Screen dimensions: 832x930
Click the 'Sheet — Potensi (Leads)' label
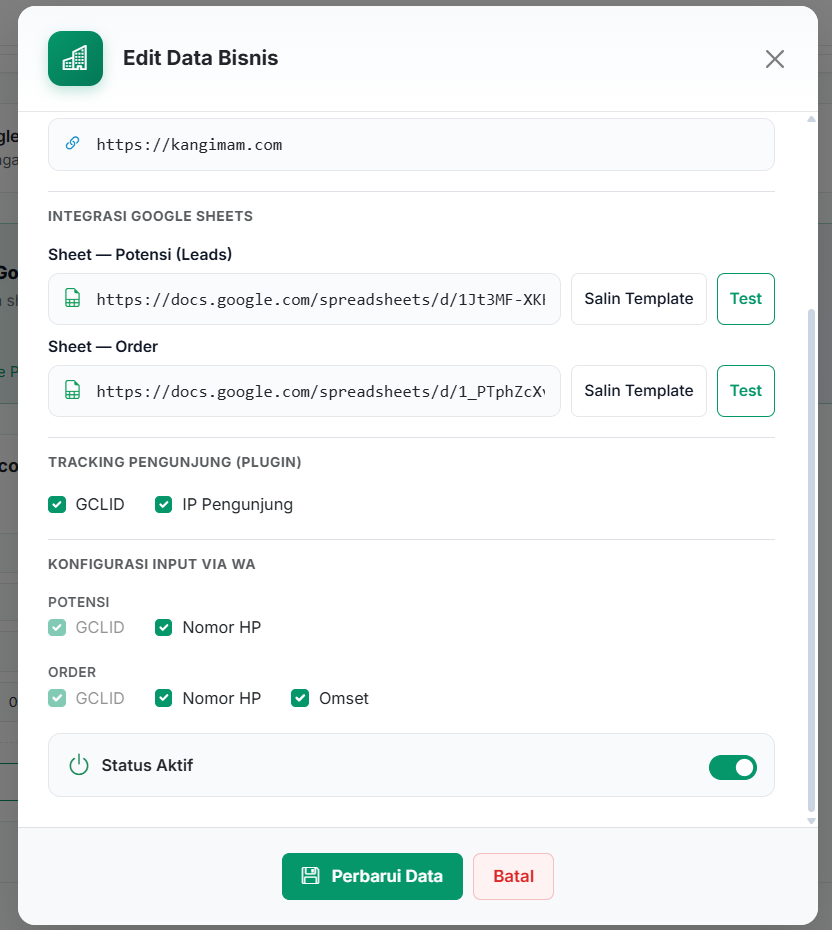[140, 254]
